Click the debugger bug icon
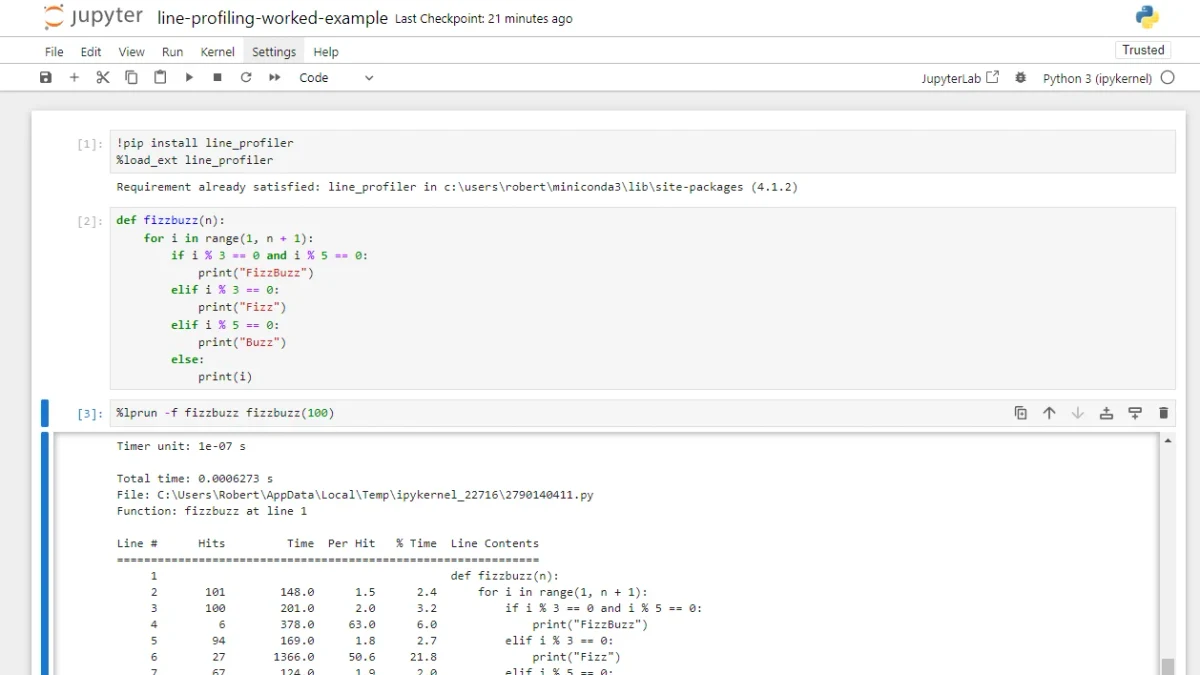 tap(1020, 78)
